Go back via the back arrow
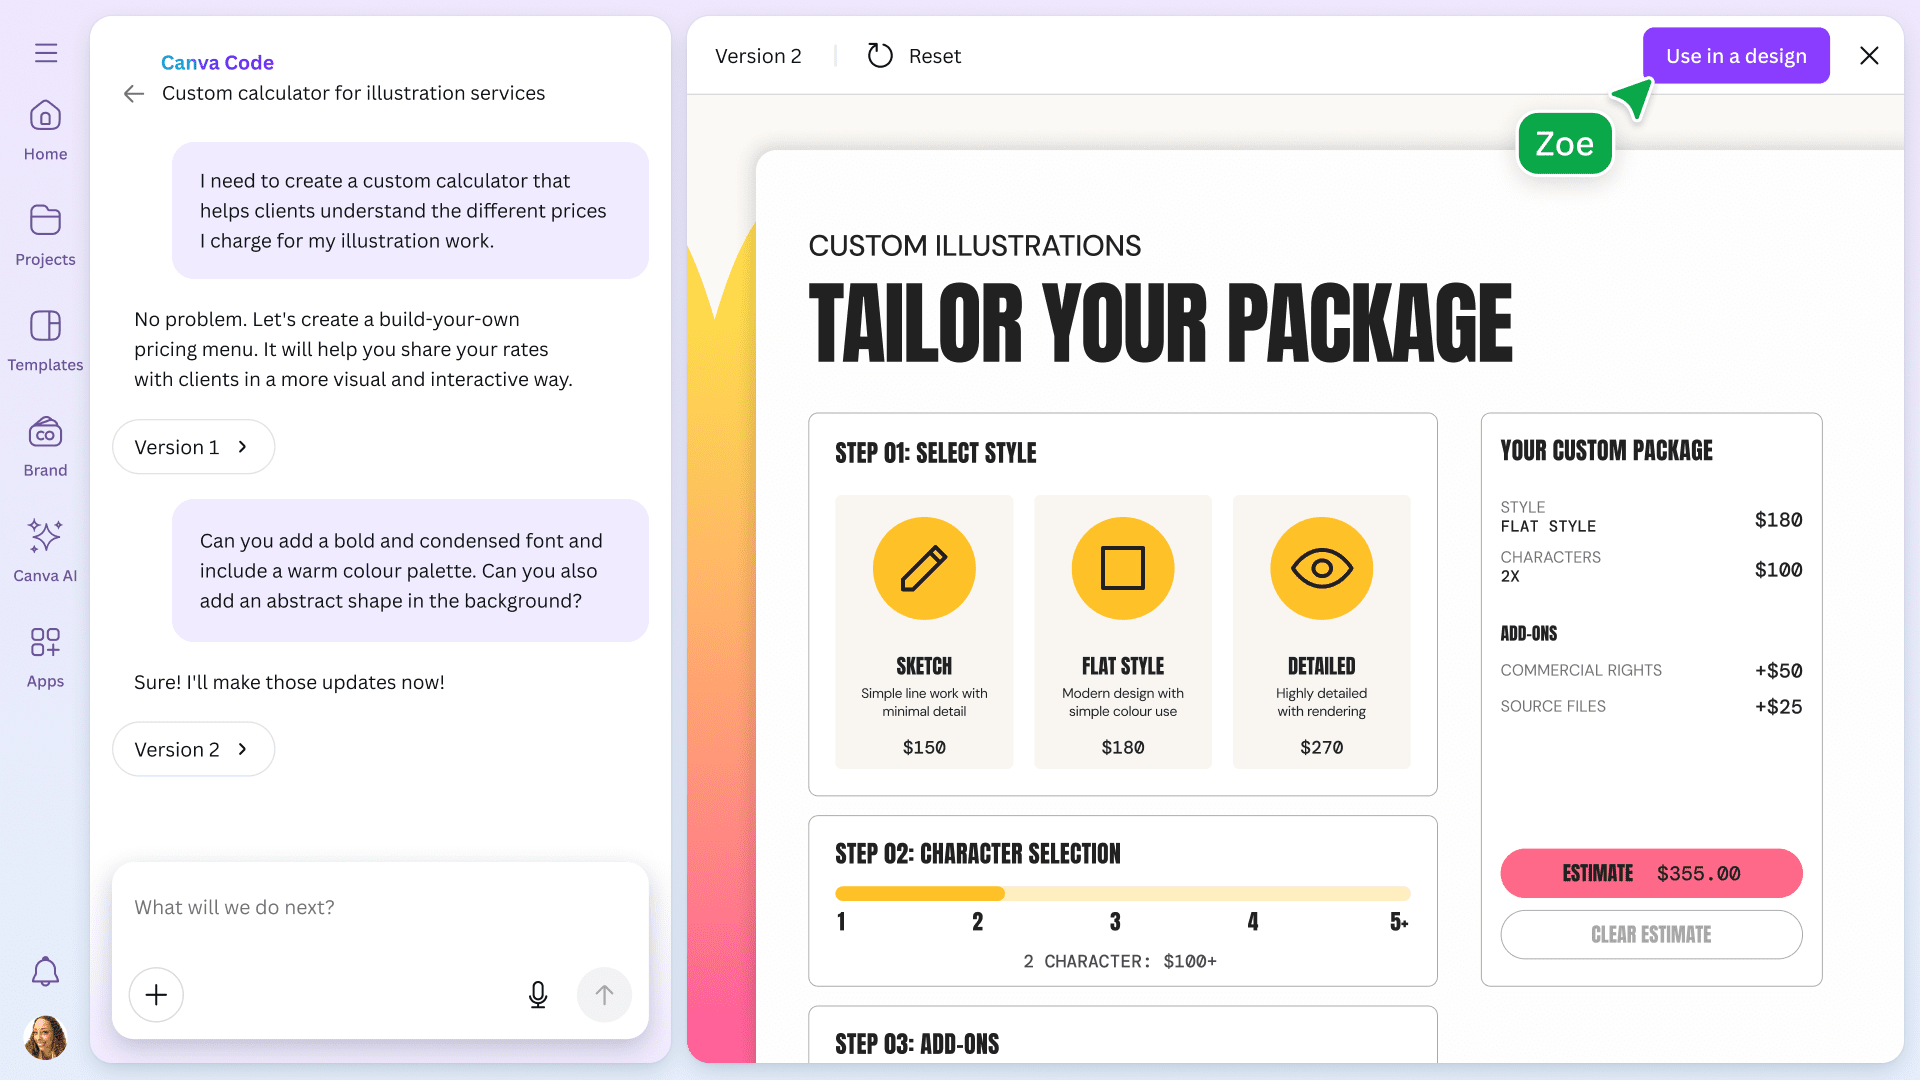The width and height of the screenshot is (1920, 1080). click(133, 93)
